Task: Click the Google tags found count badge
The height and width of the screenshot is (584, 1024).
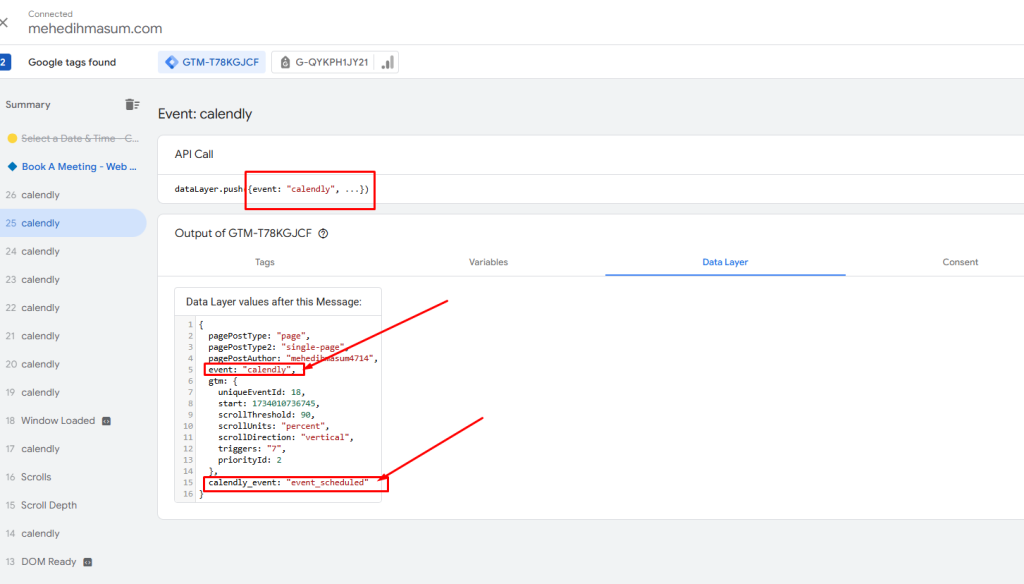Action: click(5, 62)
